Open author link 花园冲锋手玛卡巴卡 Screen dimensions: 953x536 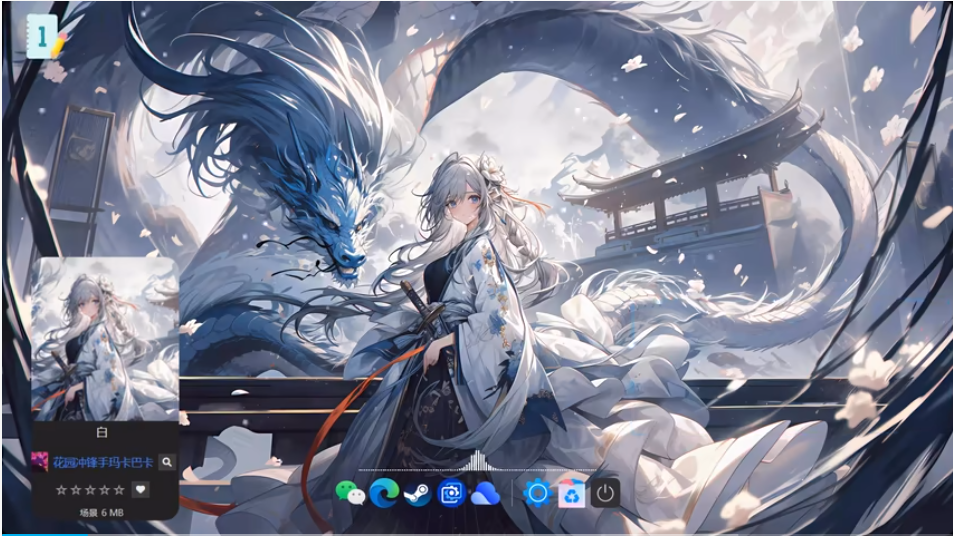103,462
